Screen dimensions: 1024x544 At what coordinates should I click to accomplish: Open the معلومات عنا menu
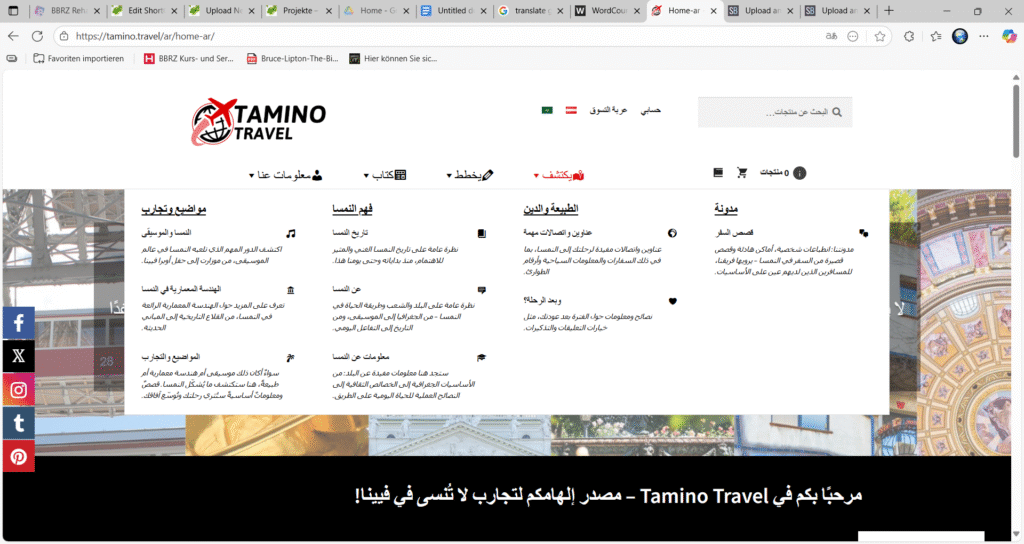tap(285, 175)
